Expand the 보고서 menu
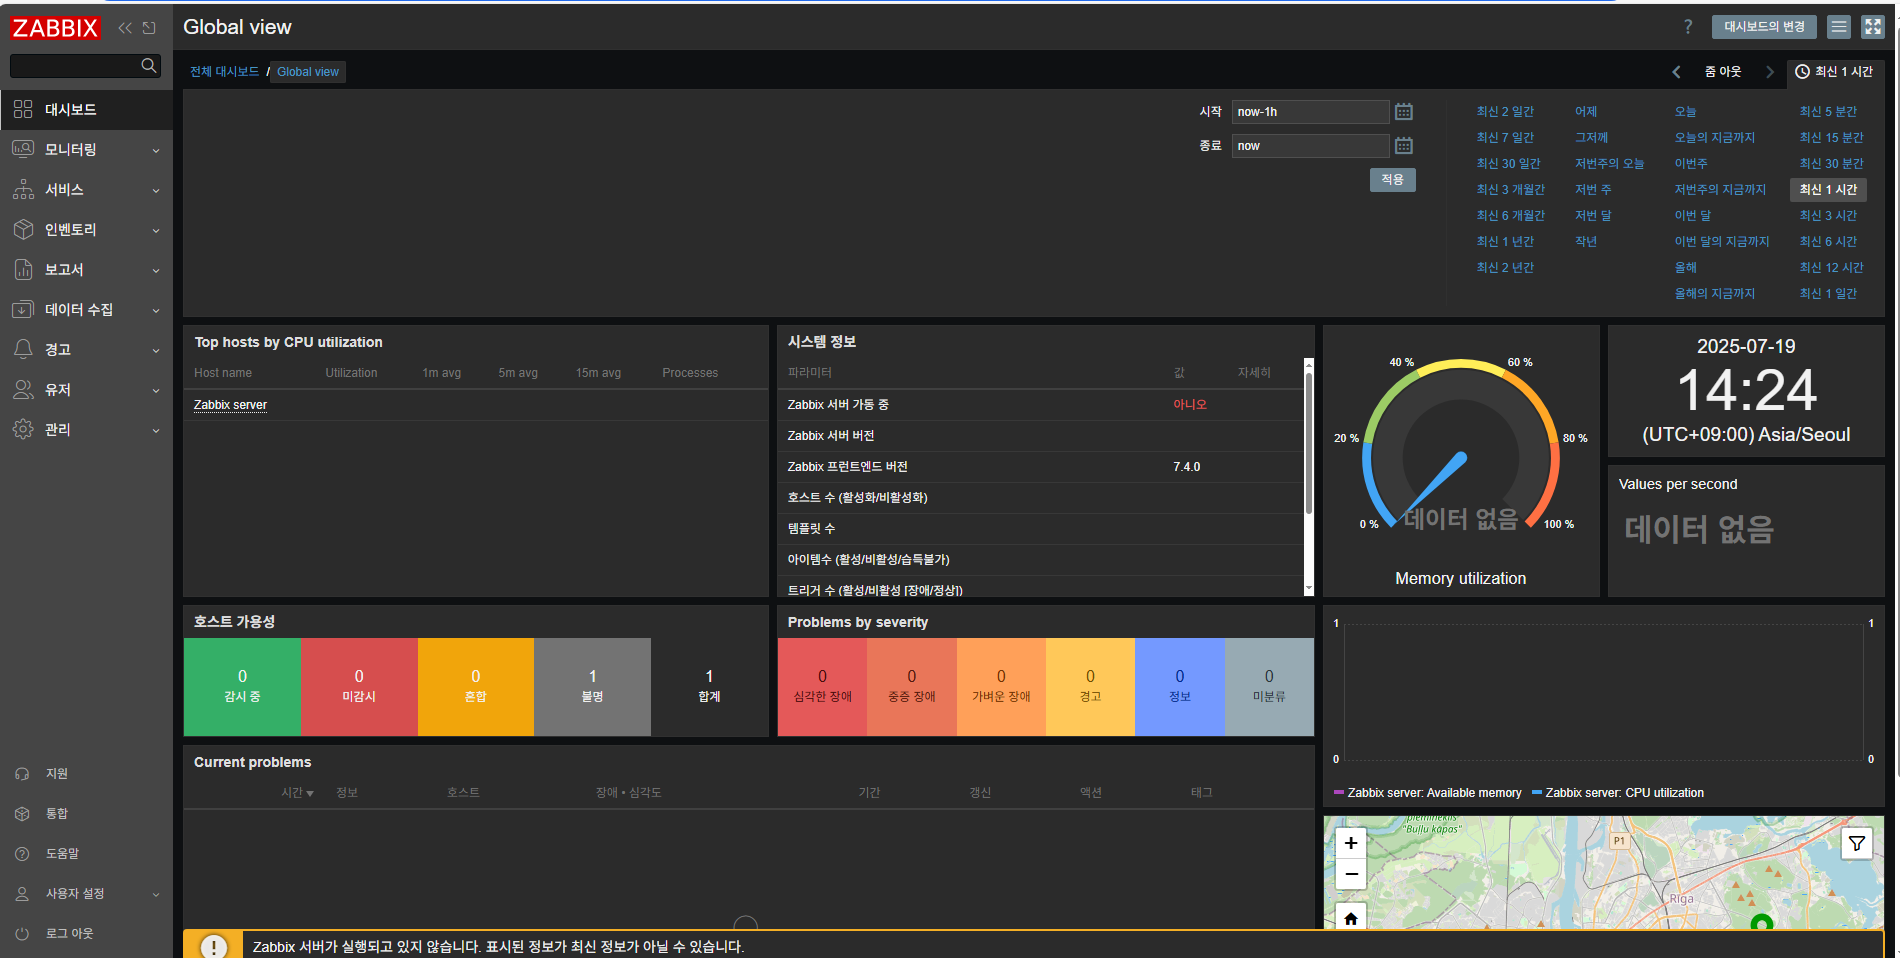 click(x=86, y=270)
